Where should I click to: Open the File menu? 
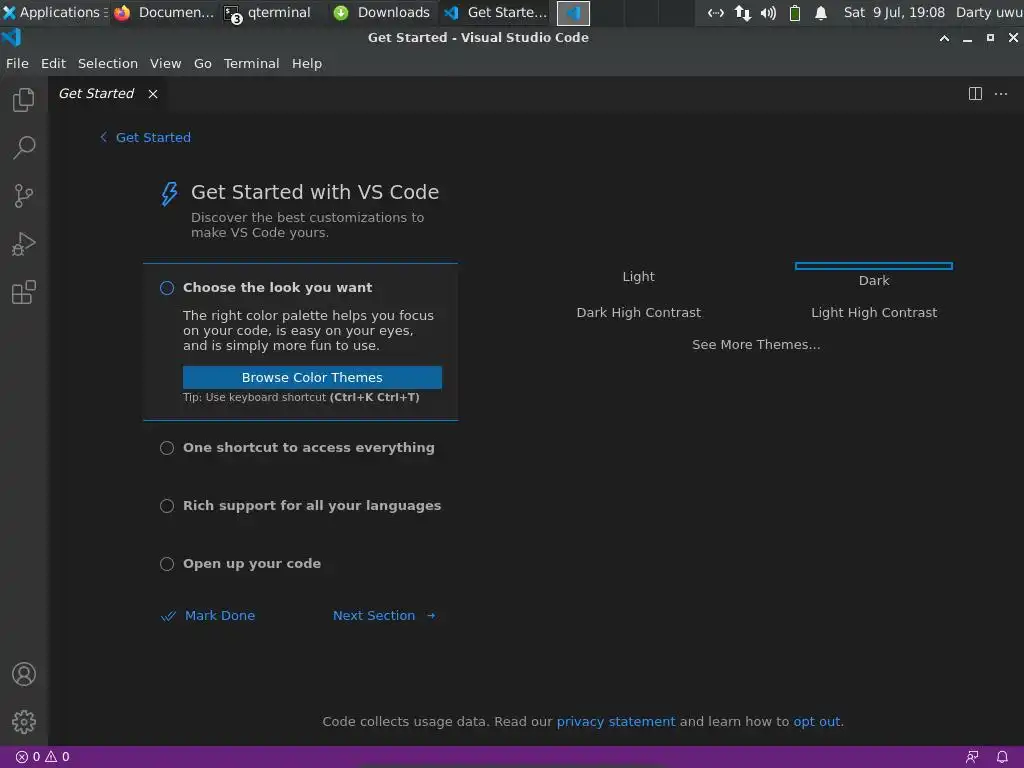[17, 63]
